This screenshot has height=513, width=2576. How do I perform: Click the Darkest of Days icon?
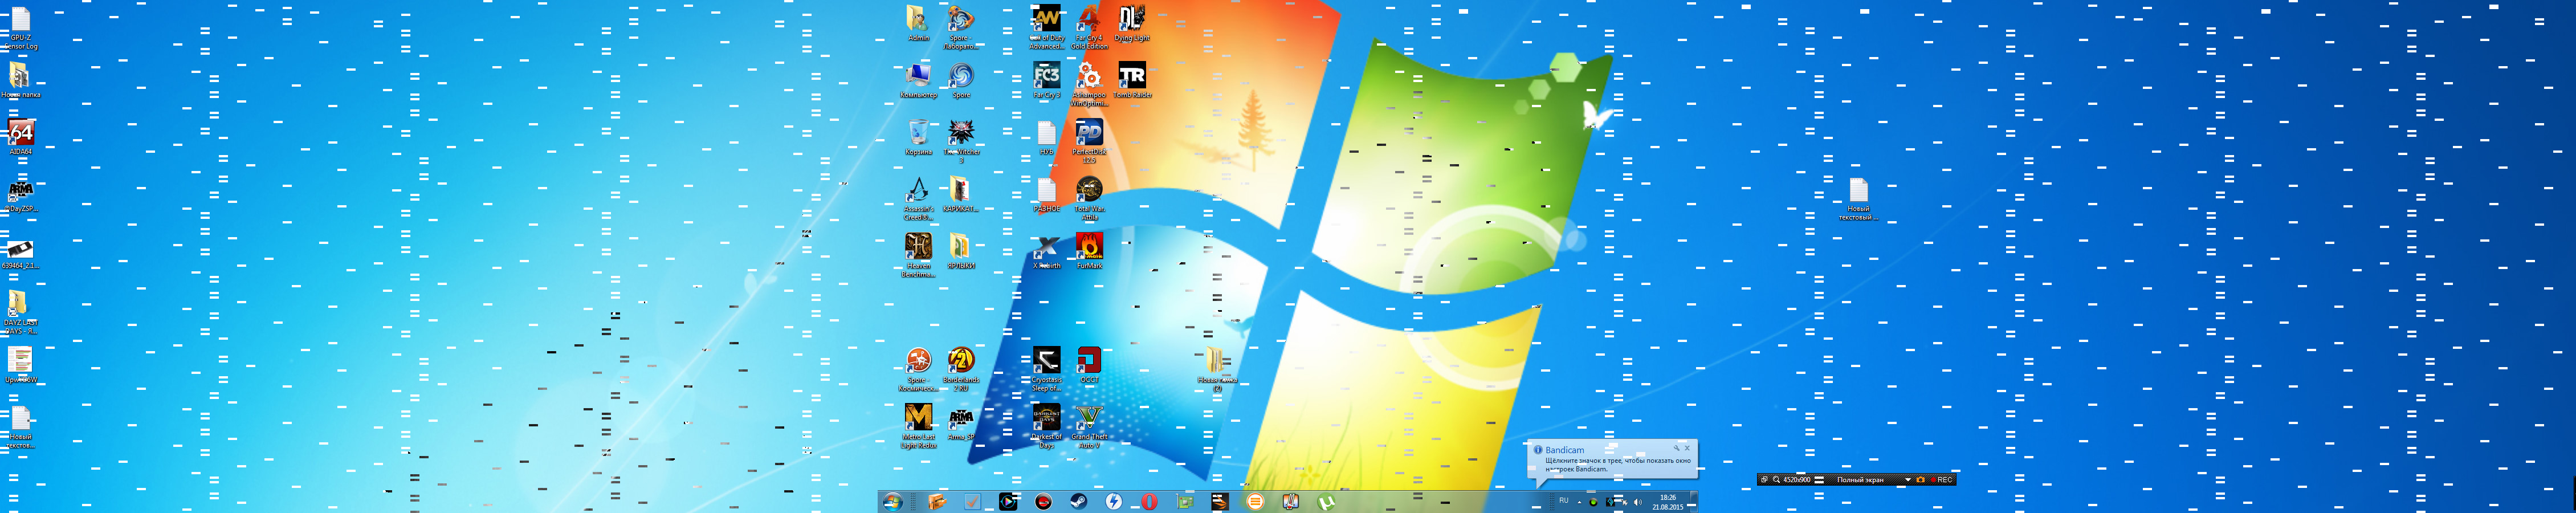coord(1046,426)
